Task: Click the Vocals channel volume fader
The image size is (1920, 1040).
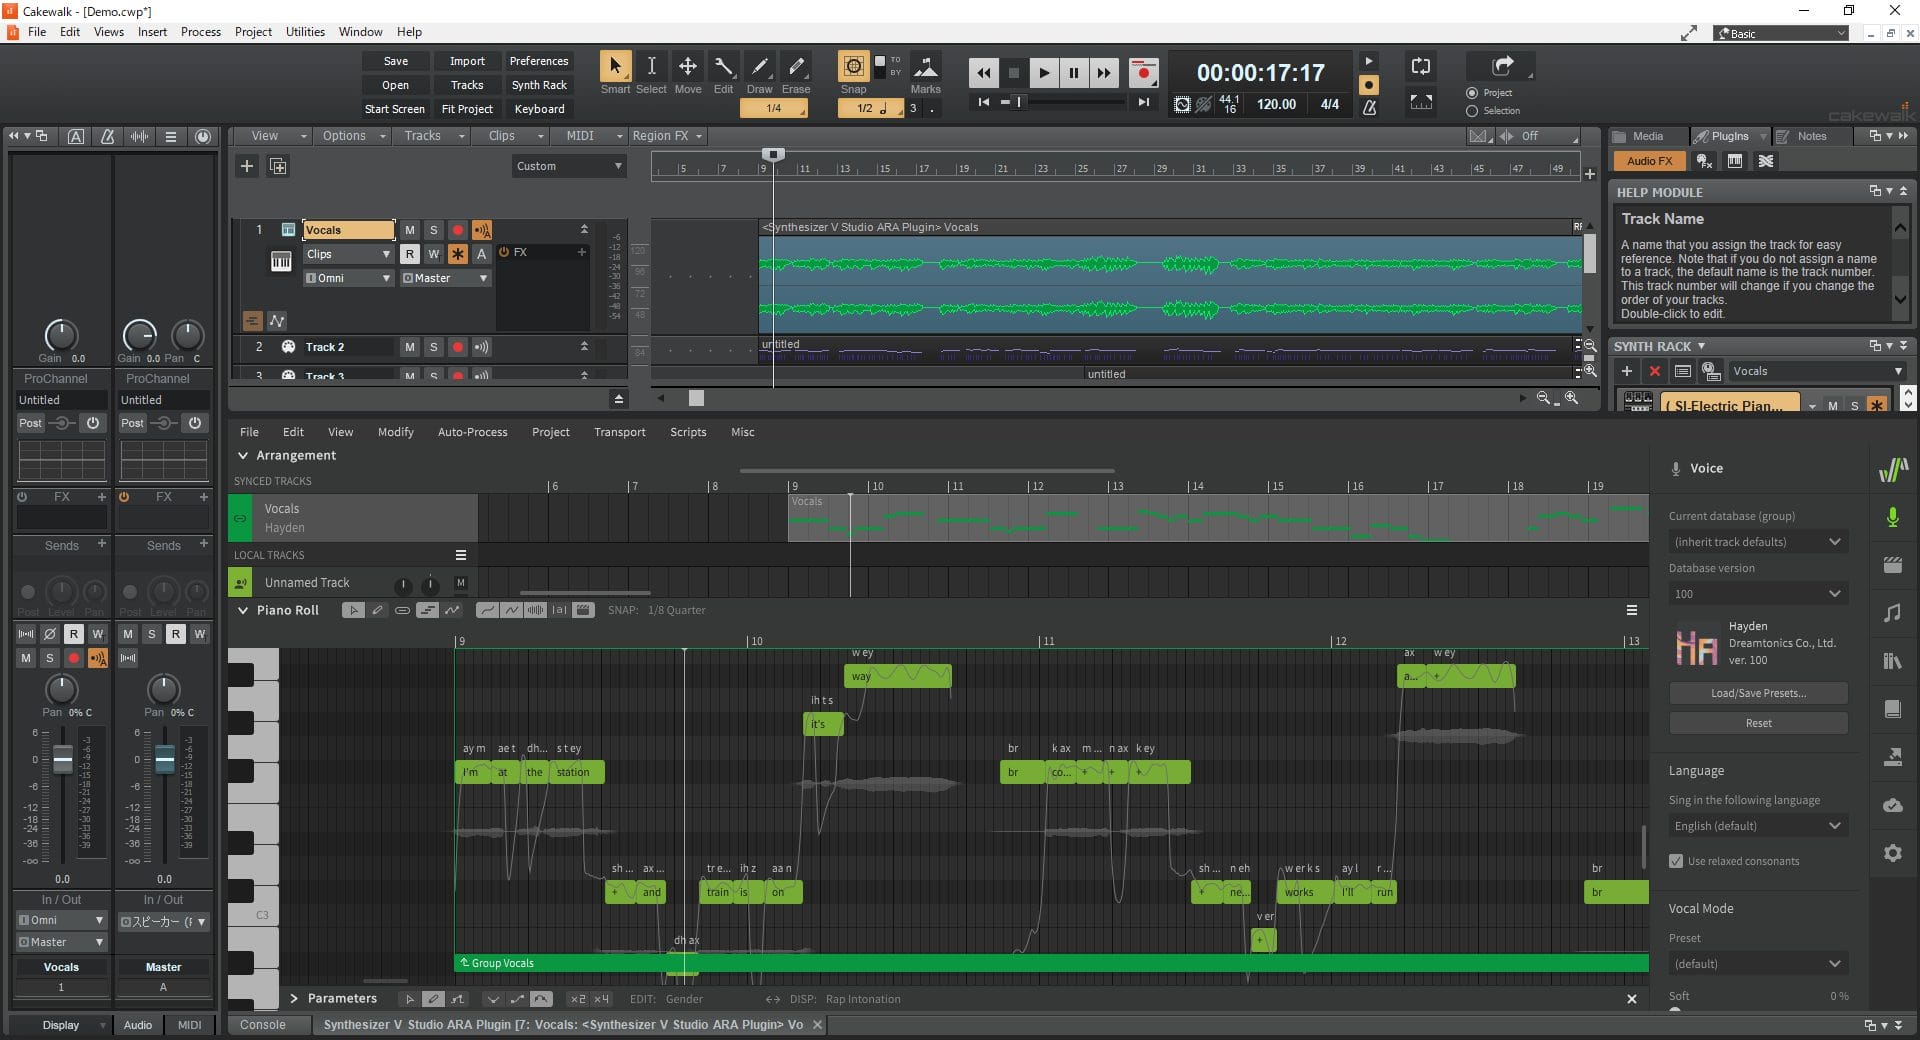Action: point(62,761)
